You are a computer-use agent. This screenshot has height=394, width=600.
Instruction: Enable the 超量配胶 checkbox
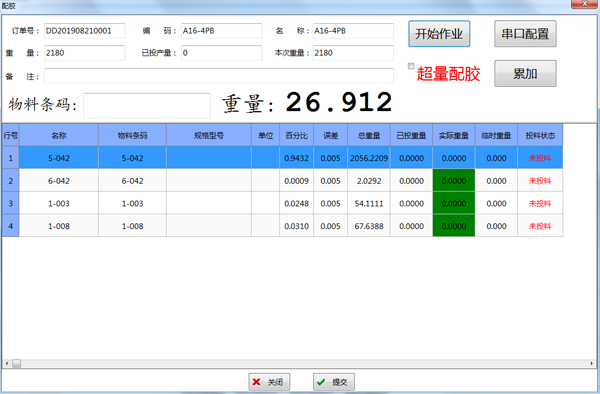coord(411,66)
